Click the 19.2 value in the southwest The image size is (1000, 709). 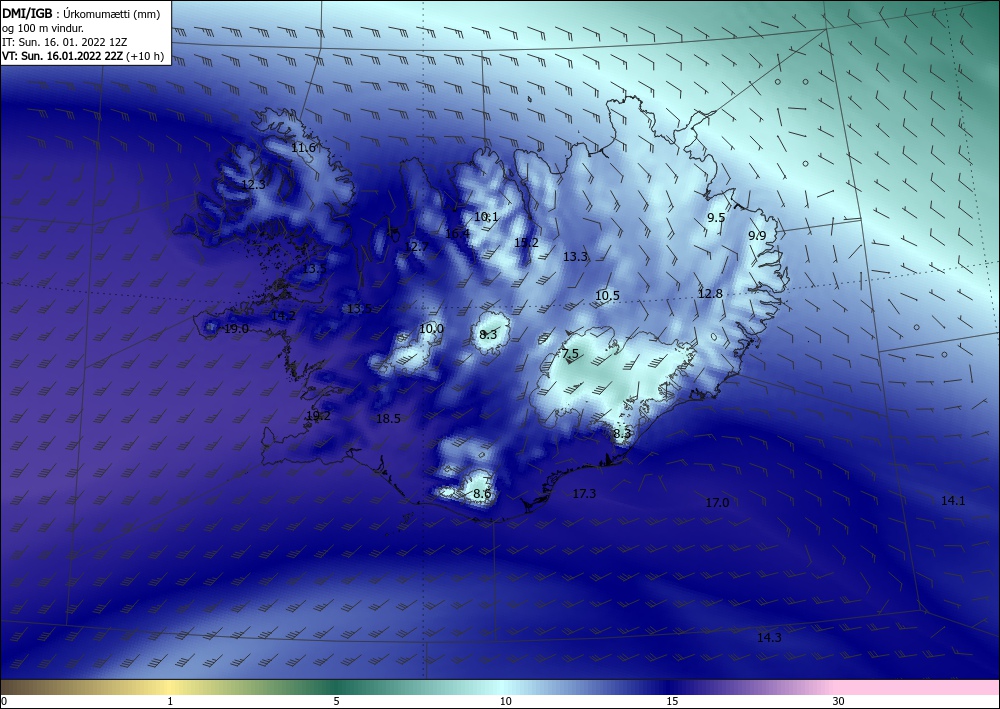(x=318, y=416)
